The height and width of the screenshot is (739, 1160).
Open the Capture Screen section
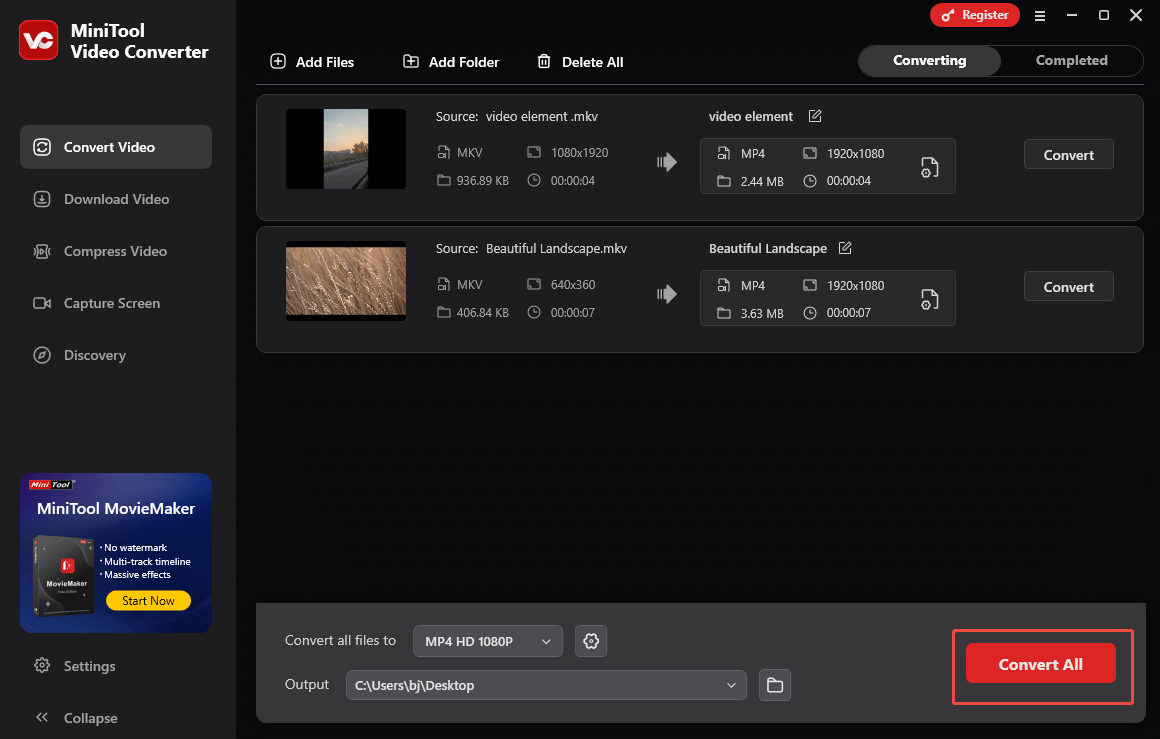tap(116, 303)
